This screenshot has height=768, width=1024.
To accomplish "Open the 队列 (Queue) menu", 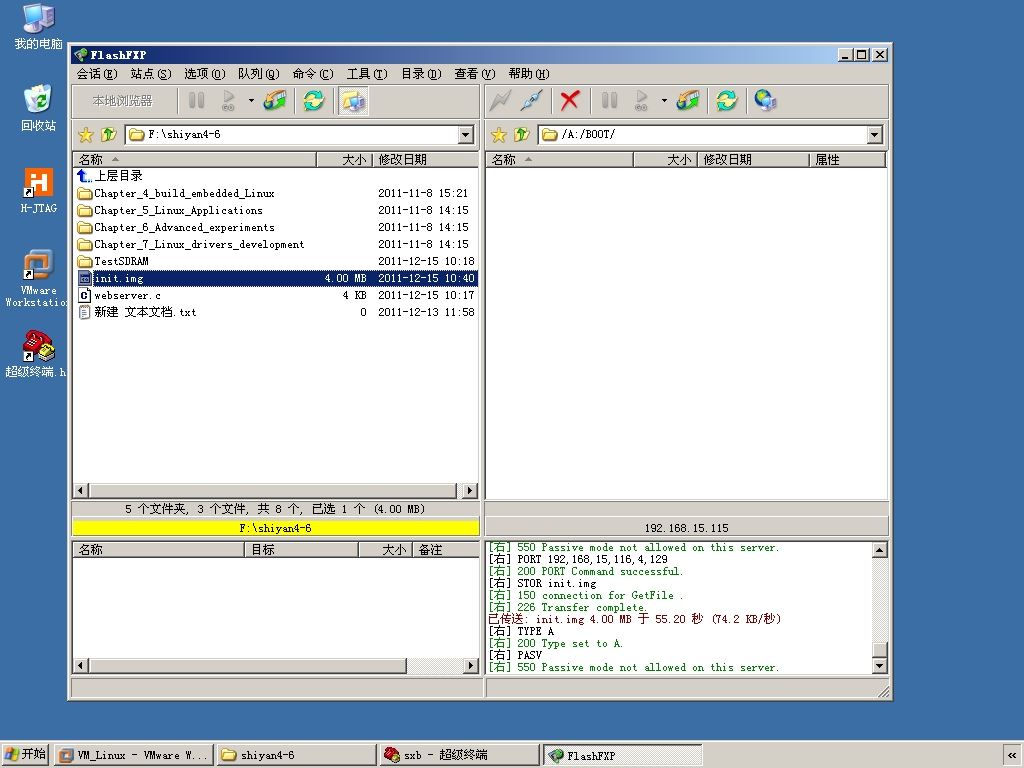I will coord(259,74).
